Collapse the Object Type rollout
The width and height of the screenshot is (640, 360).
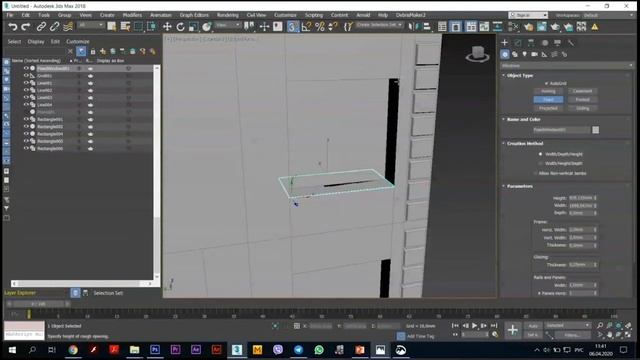point(520,76)
